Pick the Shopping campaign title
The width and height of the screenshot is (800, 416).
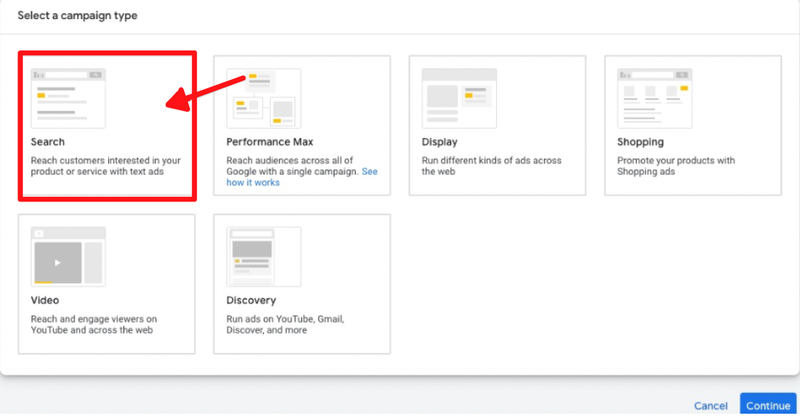640,143
